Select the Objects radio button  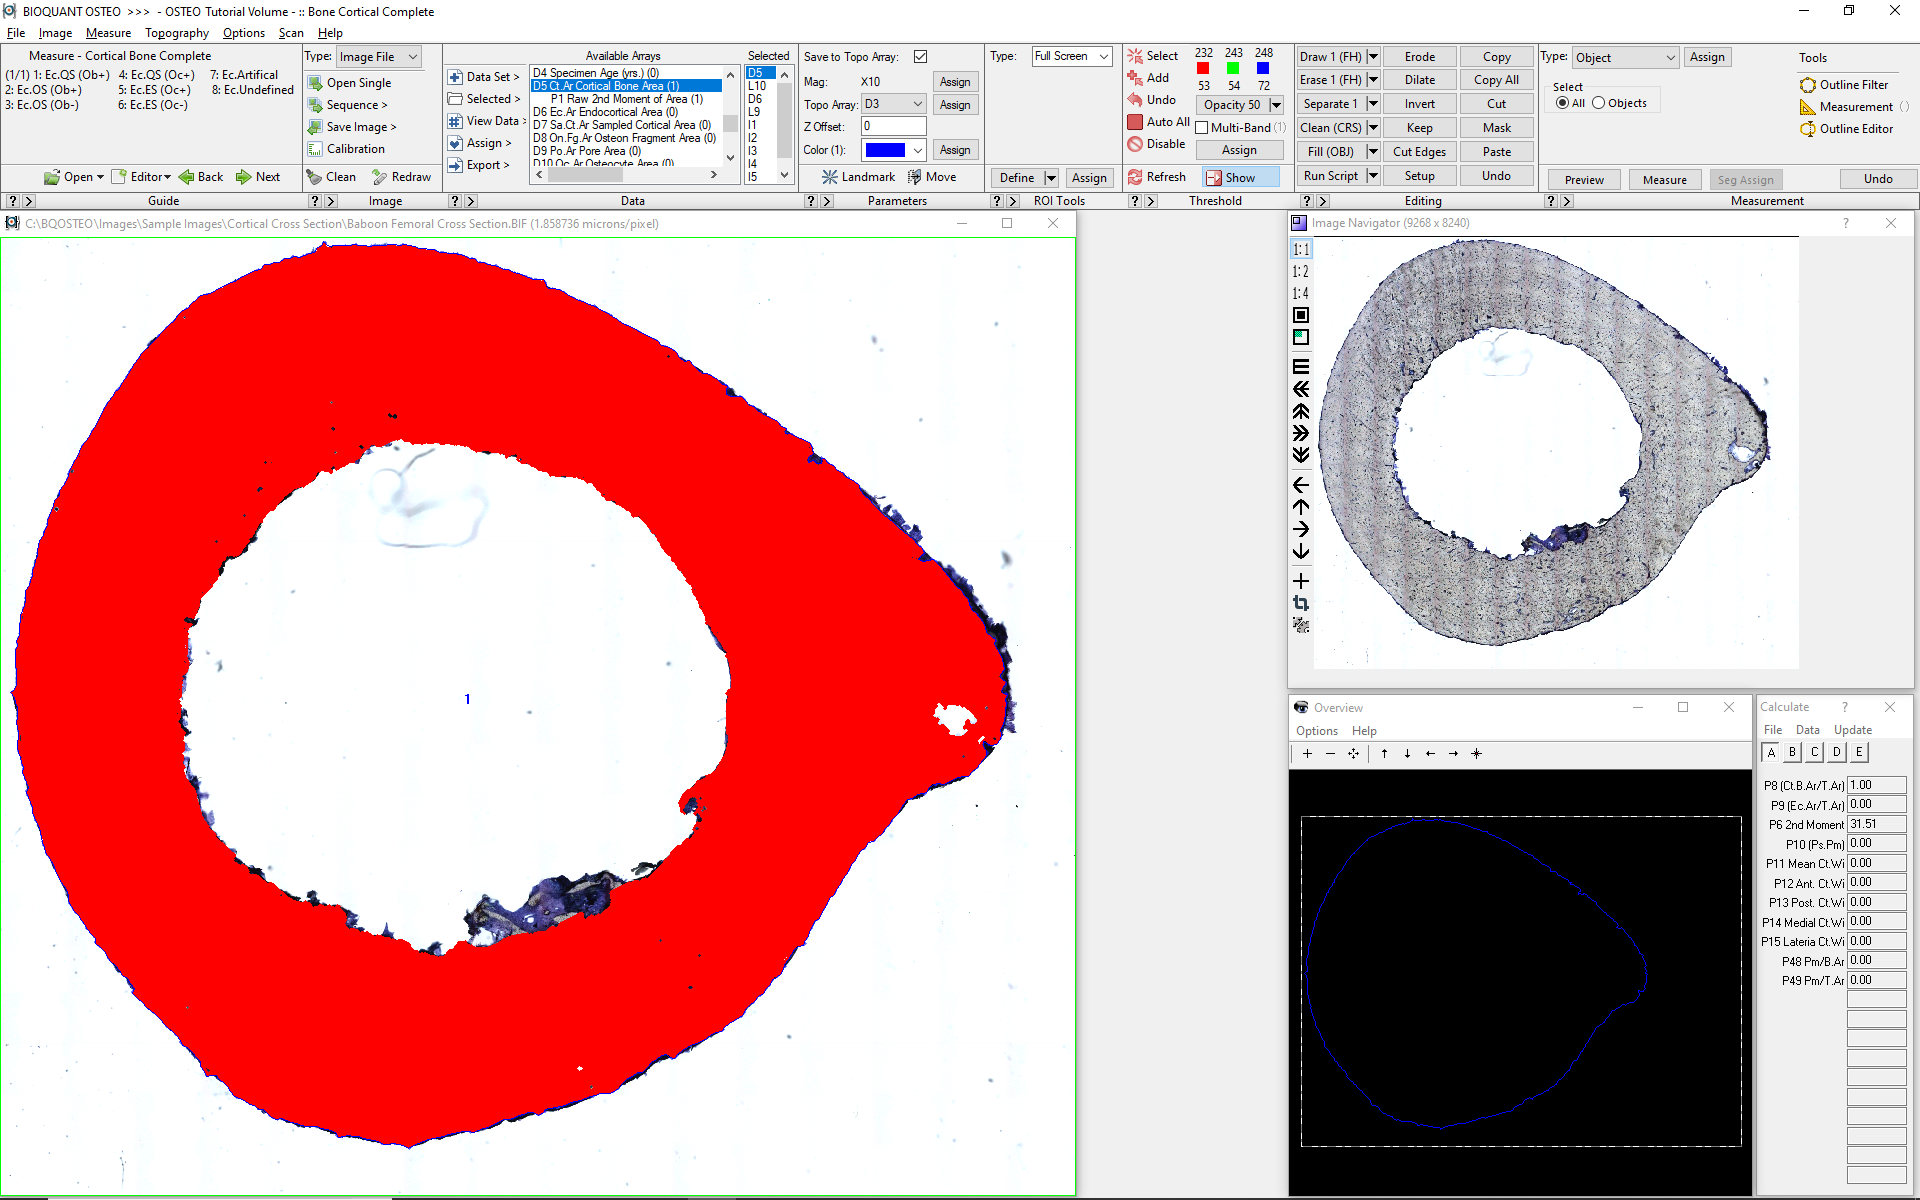click(x=1598, y=103)
